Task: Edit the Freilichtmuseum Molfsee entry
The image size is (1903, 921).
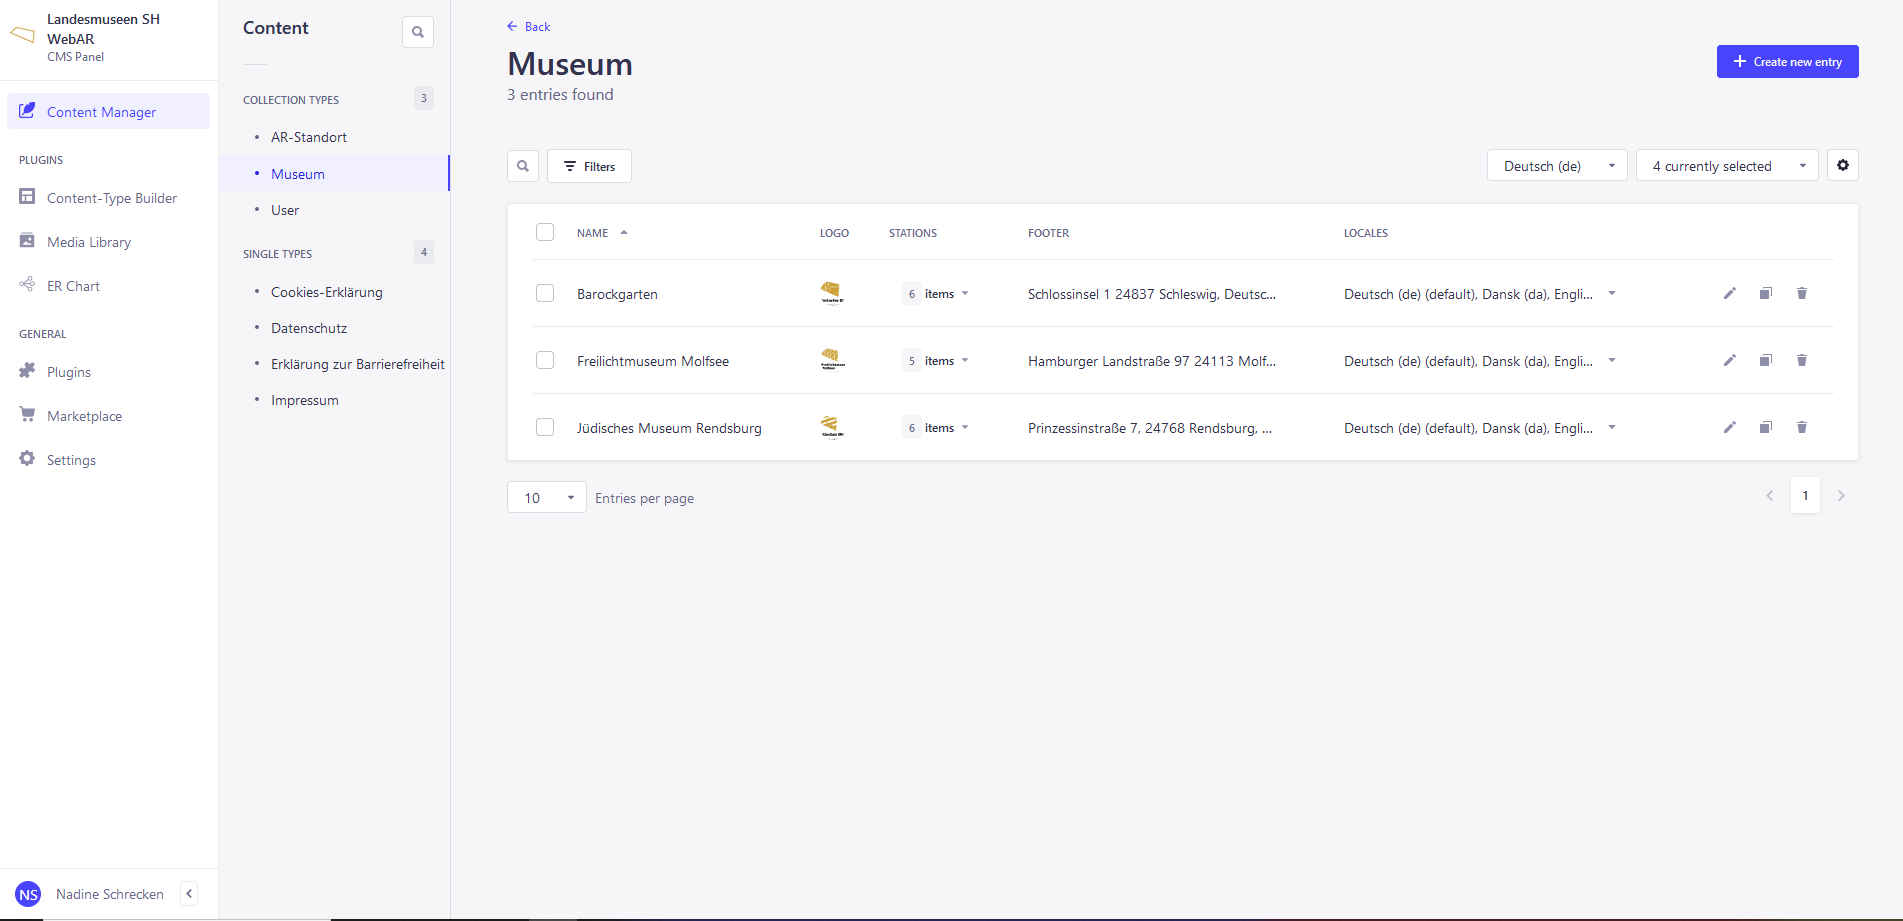Action: click(x=1730, y=360)
